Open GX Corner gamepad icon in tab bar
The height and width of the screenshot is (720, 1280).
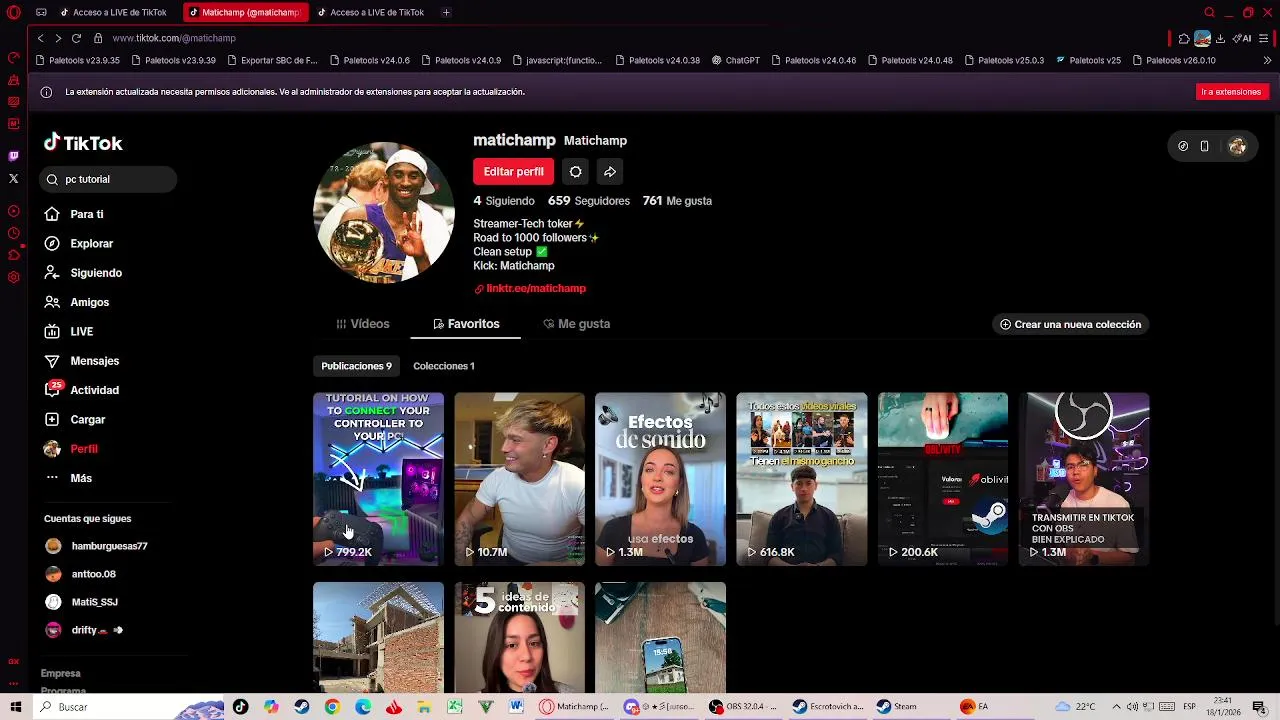(x=41, y=12)
